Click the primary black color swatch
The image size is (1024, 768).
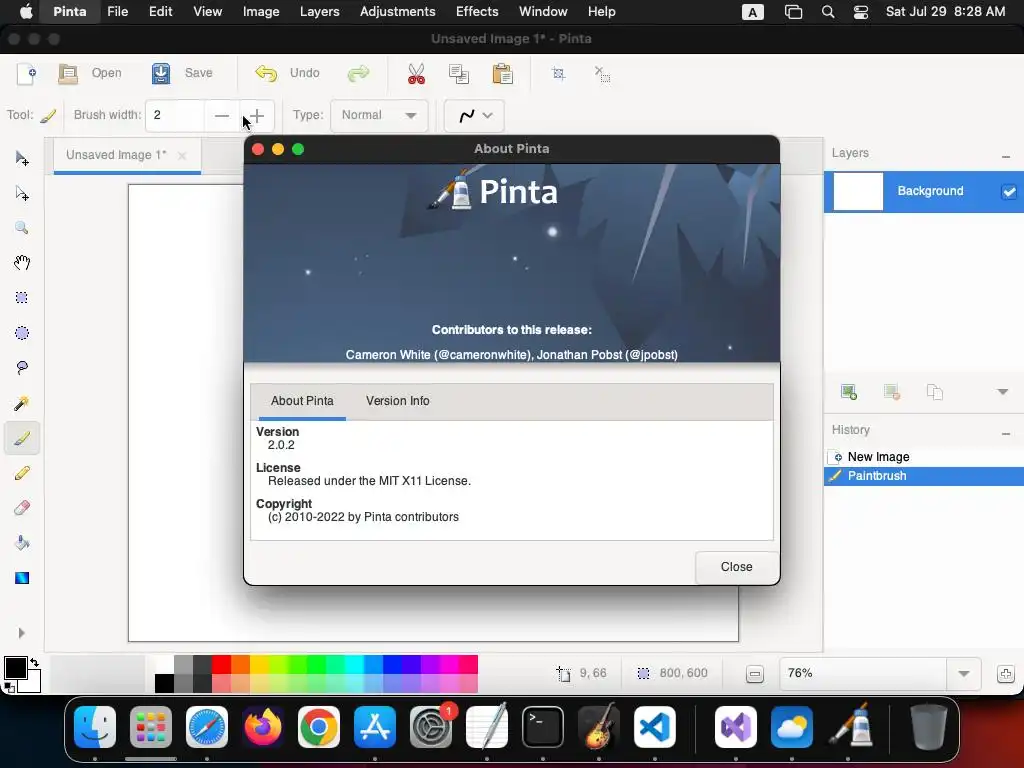pos(16,668)
